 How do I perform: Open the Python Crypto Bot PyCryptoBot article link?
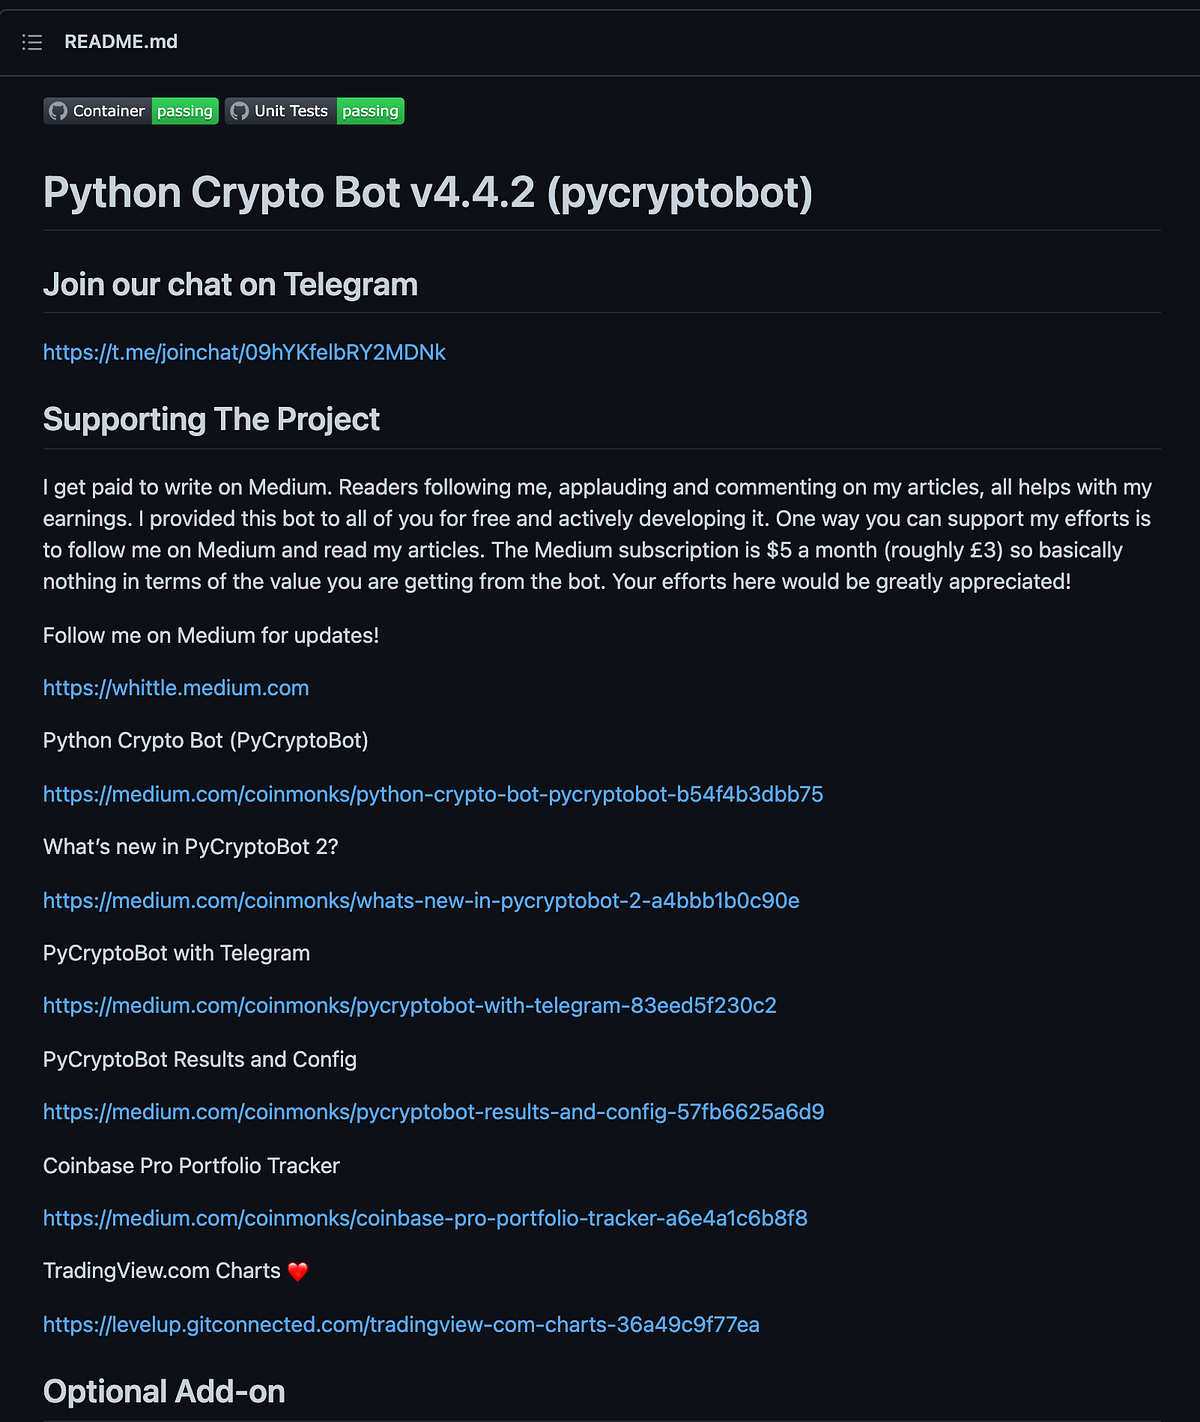(x=432, y=794)
